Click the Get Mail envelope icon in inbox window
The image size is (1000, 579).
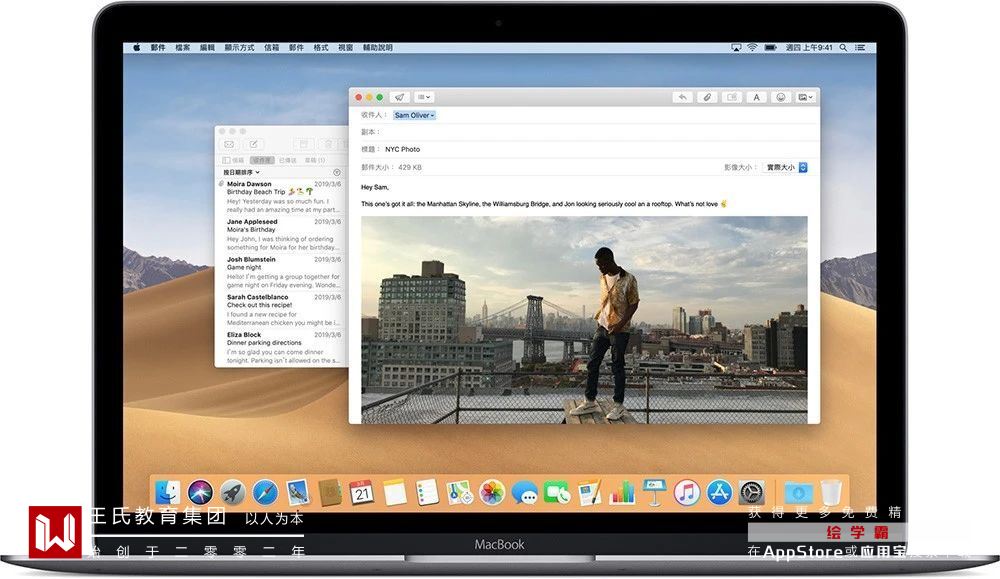229,144
